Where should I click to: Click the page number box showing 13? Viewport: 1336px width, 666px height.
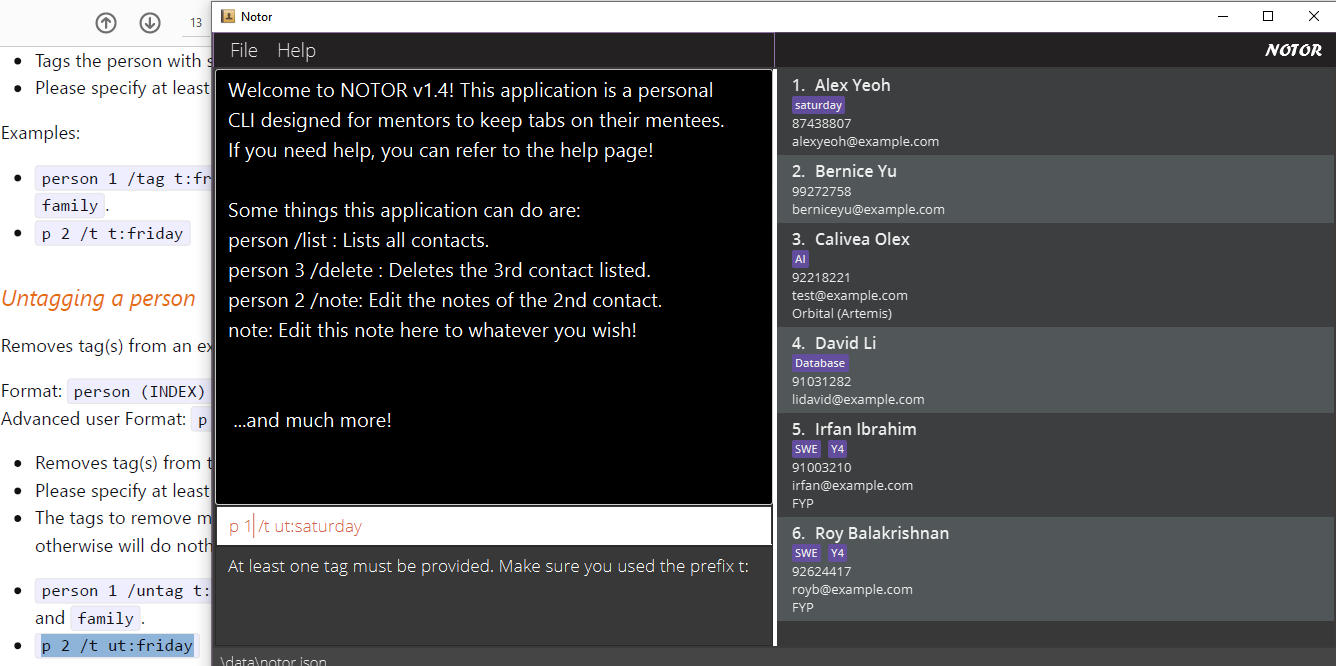(196, 23)
